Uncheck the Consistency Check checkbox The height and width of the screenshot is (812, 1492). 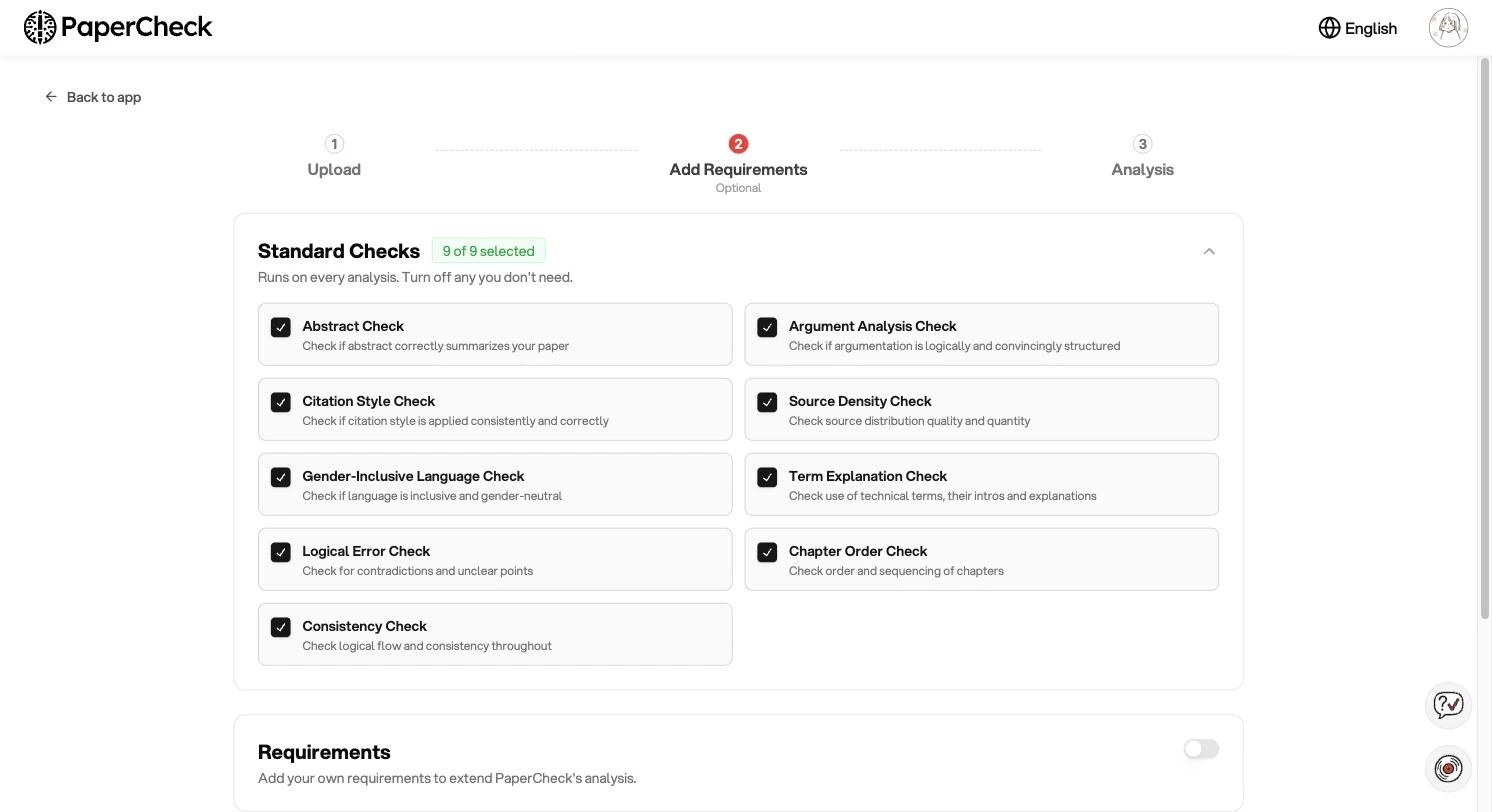tap(281, 627)
